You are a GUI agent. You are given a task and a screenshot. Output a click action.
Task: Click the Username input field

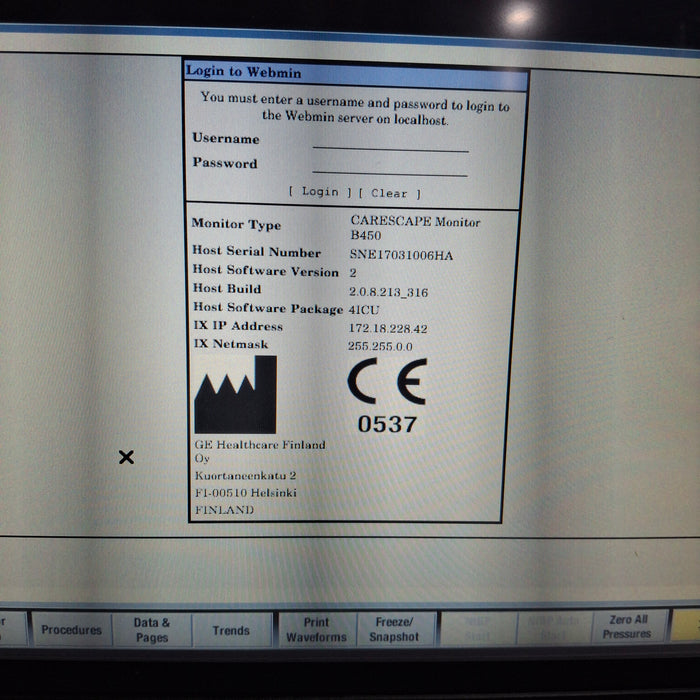click(391, 143)
